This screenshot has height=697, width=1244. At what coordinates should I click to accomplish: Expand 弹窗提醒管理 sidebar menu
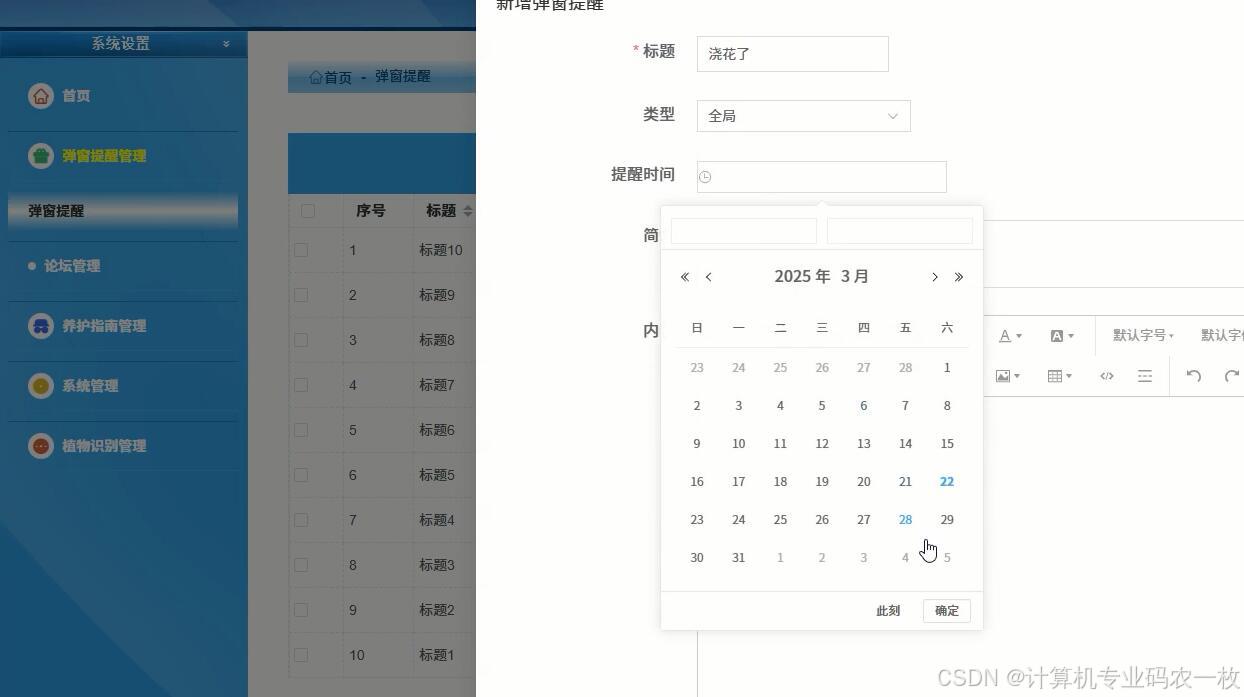click(x=104, y=156)
